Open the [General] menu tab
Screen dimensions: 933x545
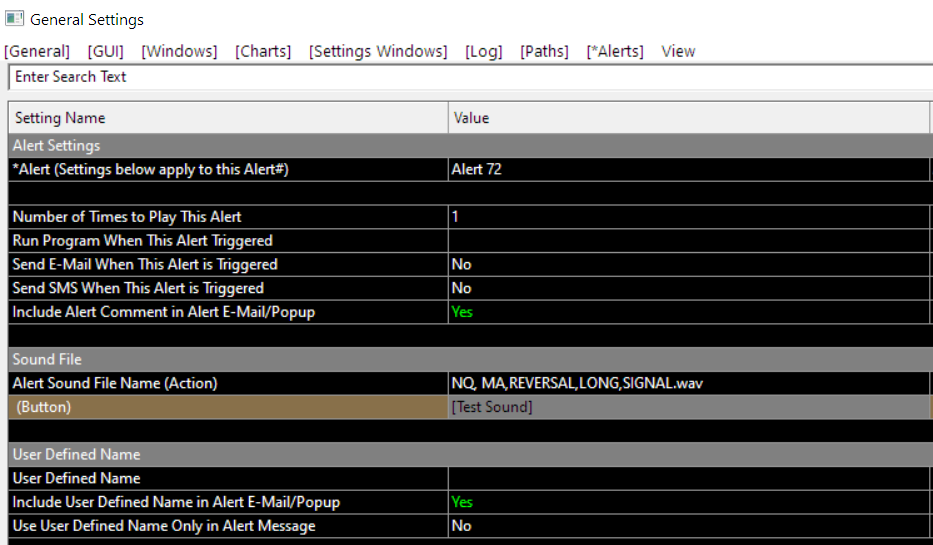coord(37,51)
